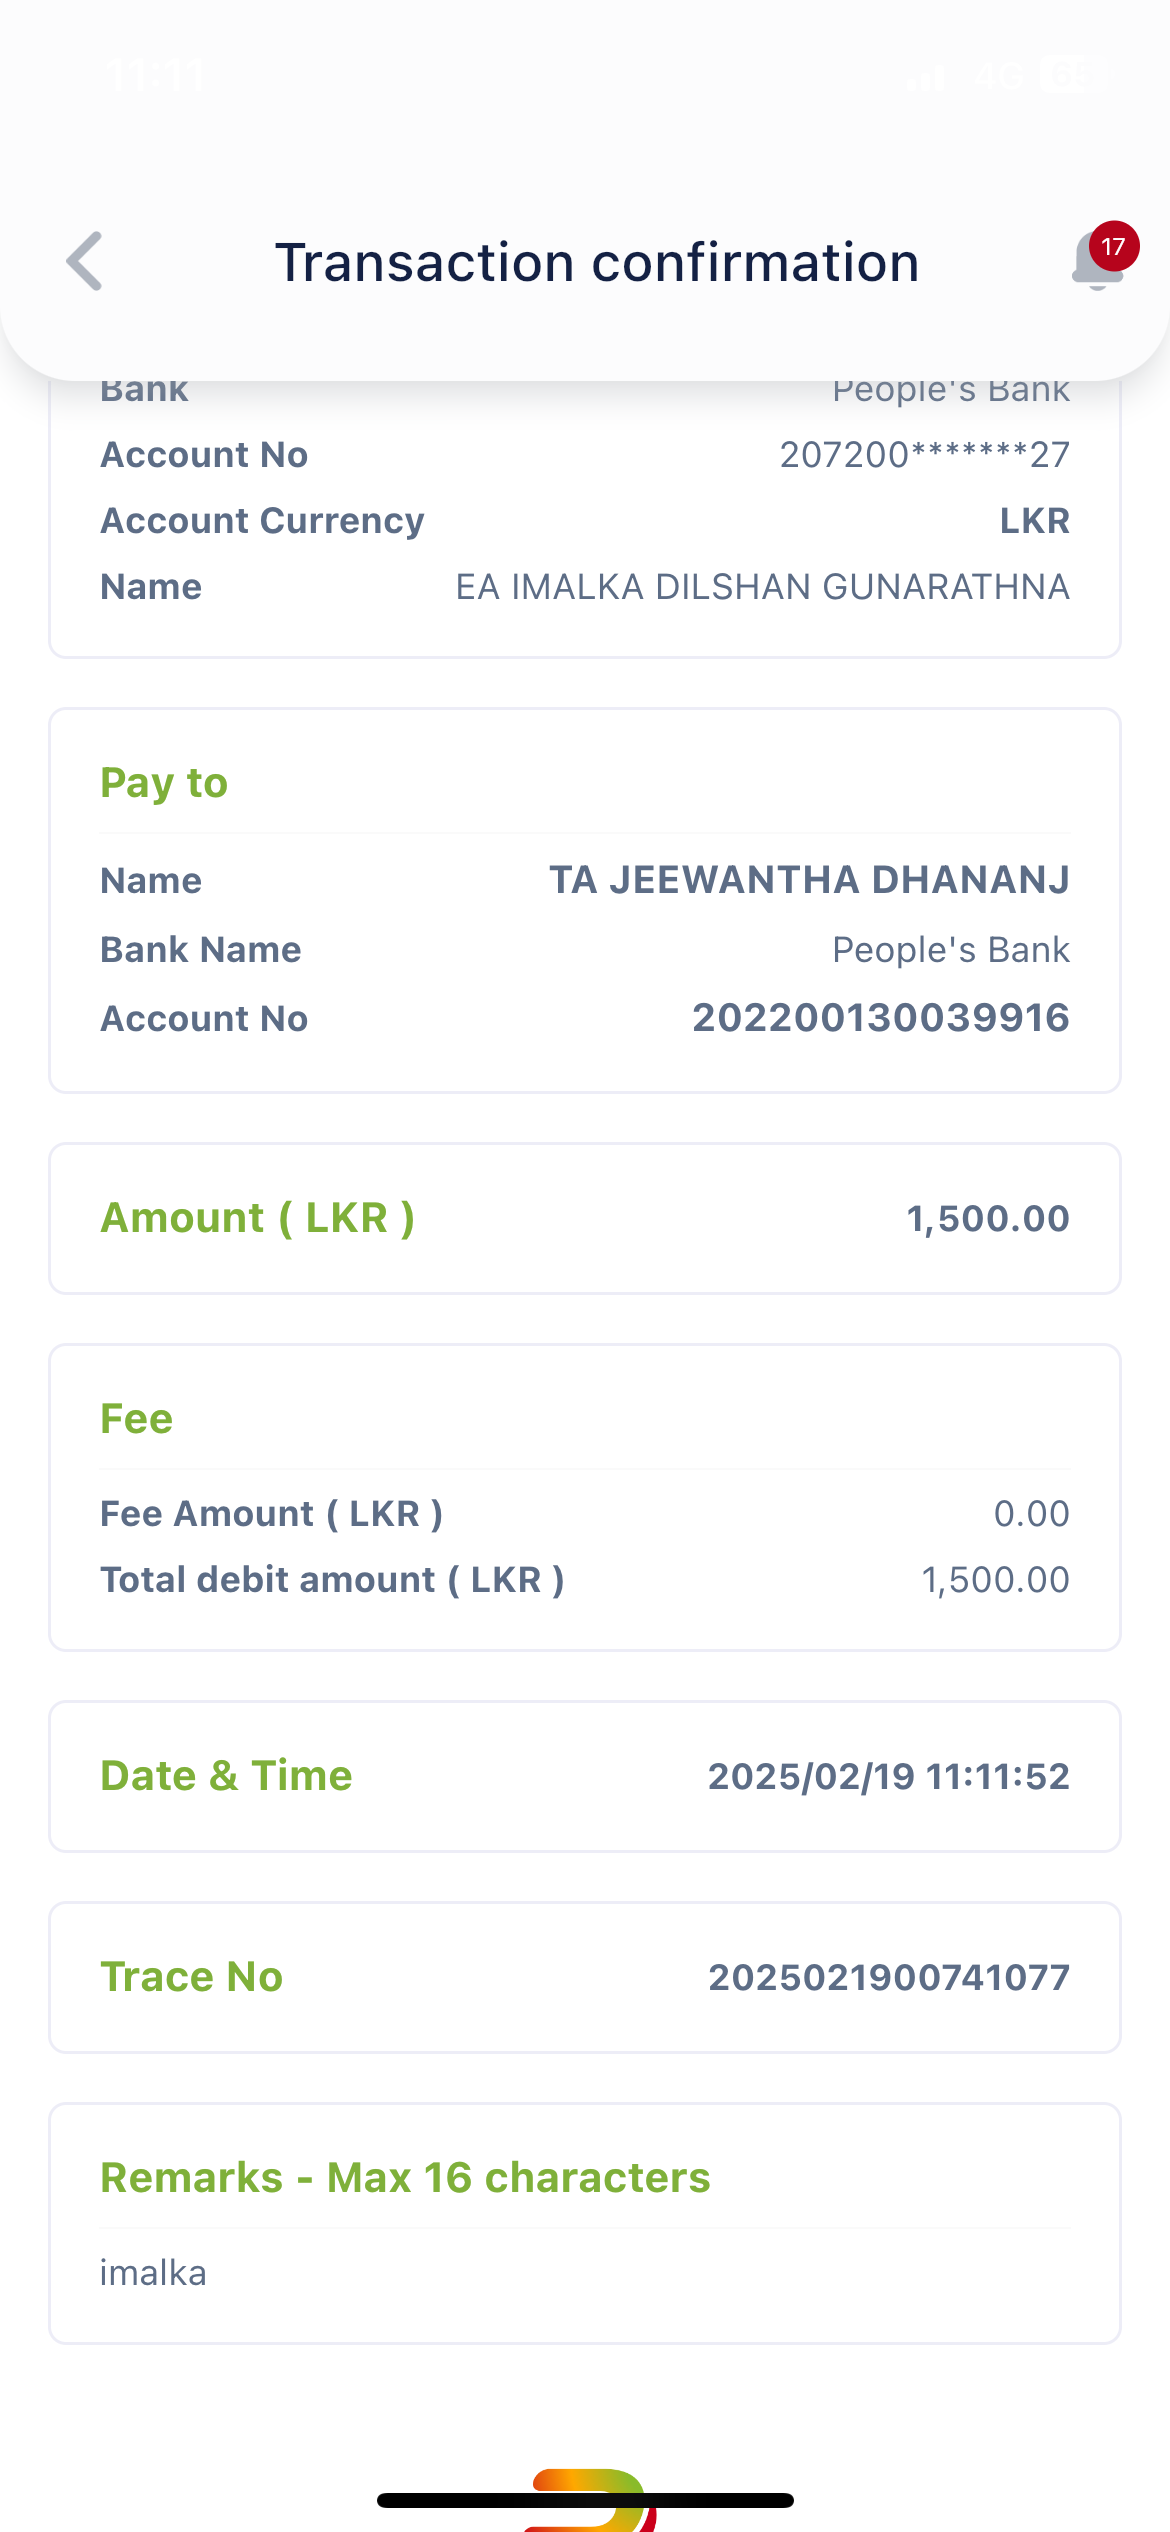Click the sender name EA IMALKA DILSHAN GUNARATHNA

click(x=762, y=587)
